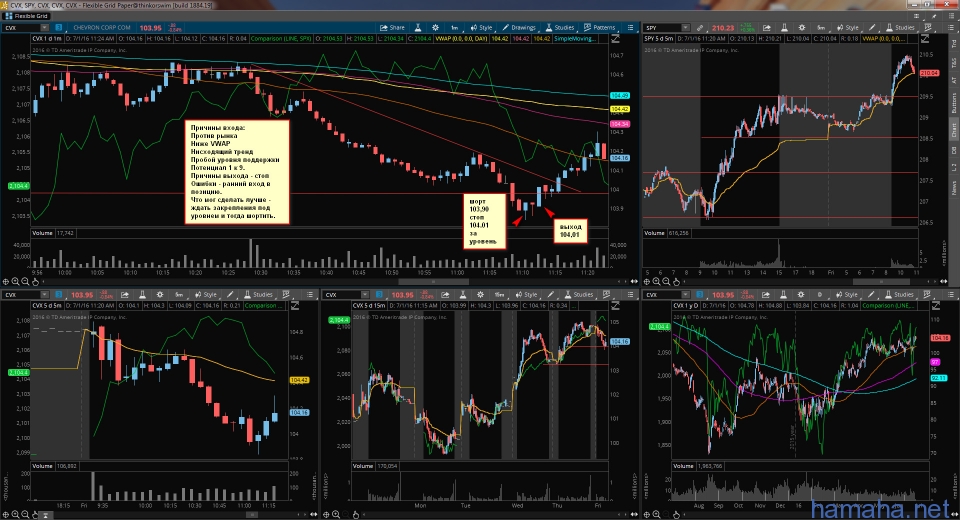The height and width of the screenshot is (520, 960).
Task: Open the Style menu in the bottom-left CVX chart
Action: click(x=206, y=295)
